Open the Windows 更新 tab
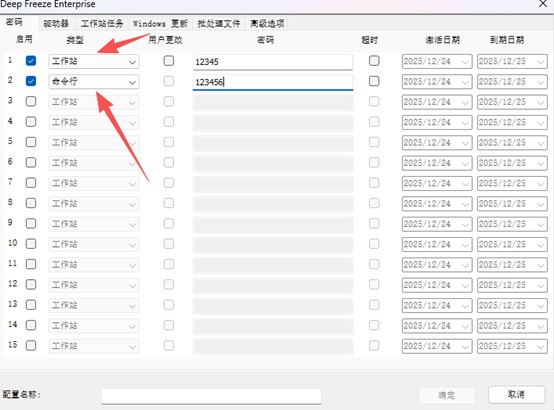 160,24
